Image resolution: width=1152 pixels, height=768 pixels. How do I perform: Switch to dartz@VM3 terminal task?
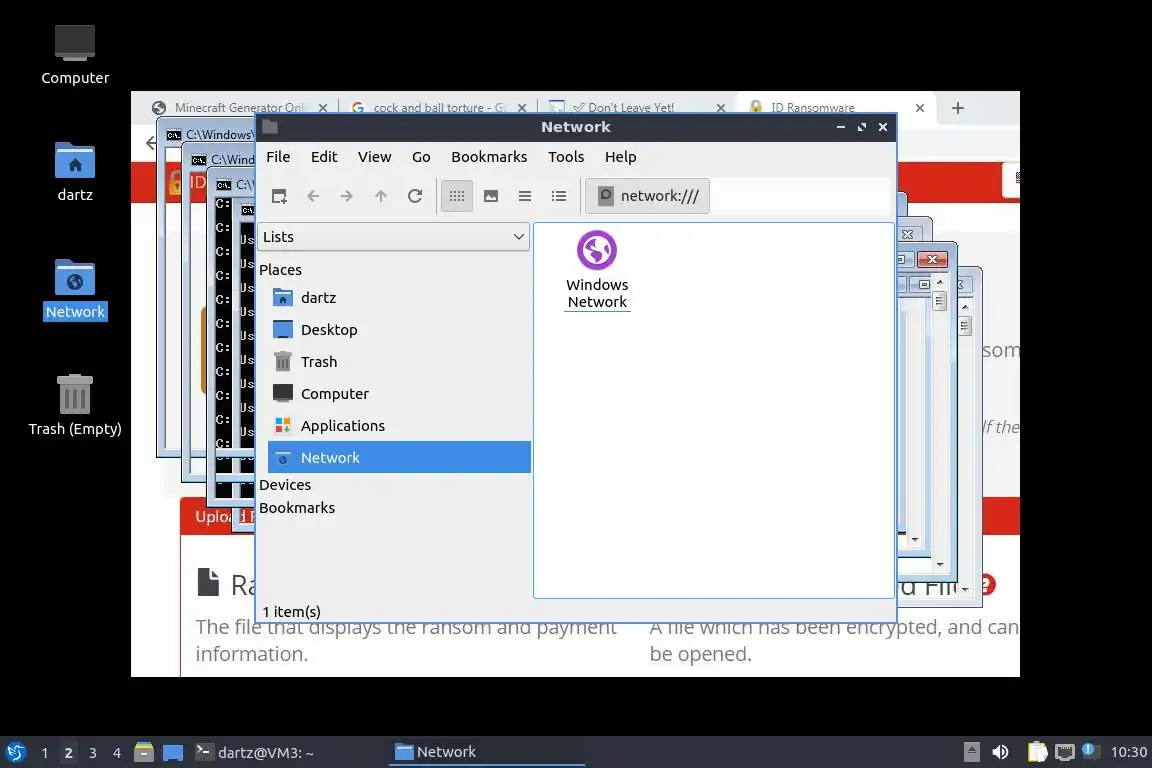tap(288, 752)
